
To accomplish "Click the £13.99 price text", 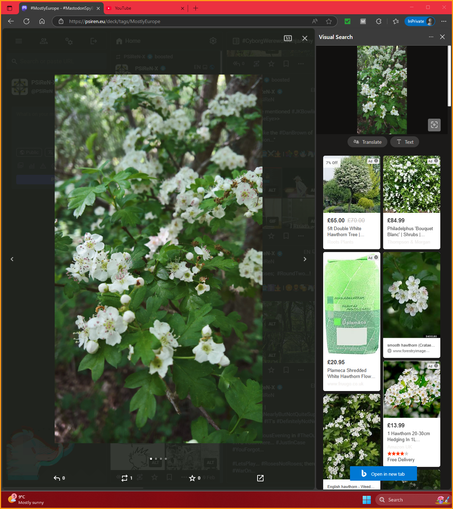I will point(396,425).
